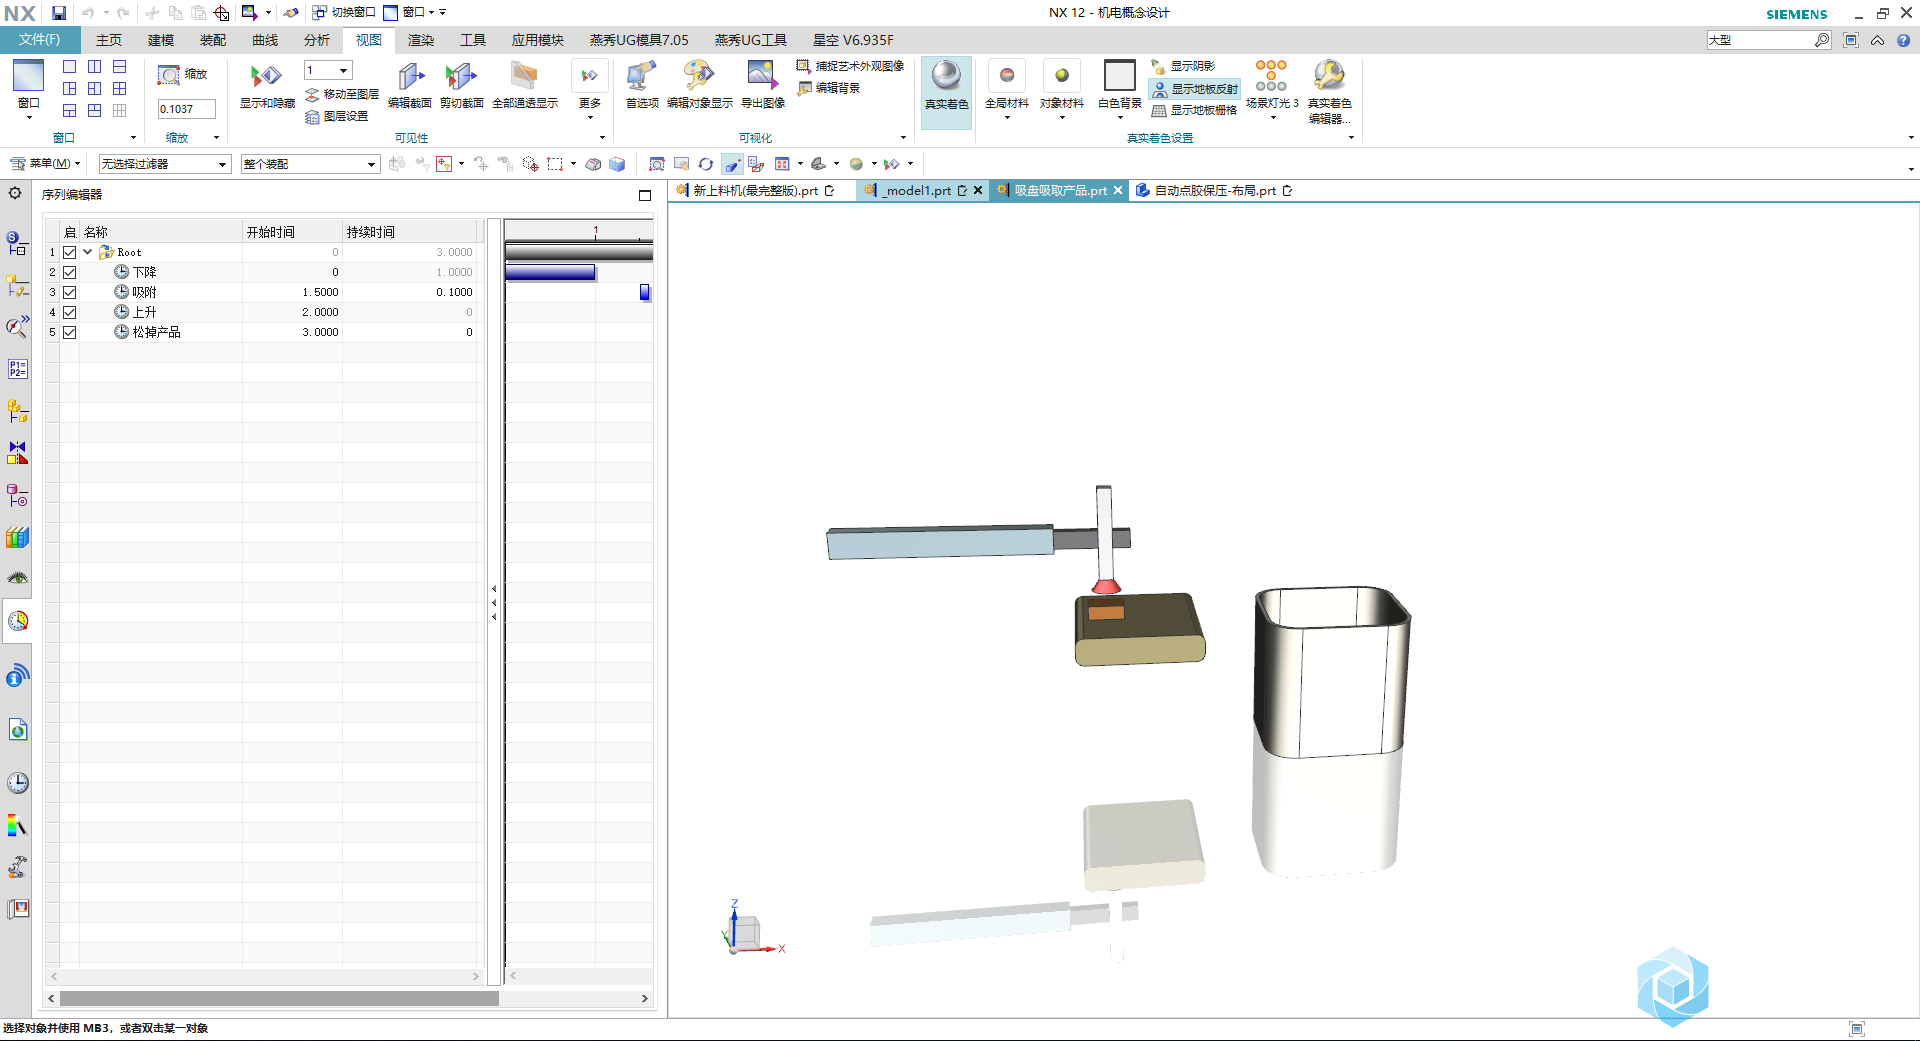
Task: Click the search magnifier icon in command finder
Action: (1822, 40)
